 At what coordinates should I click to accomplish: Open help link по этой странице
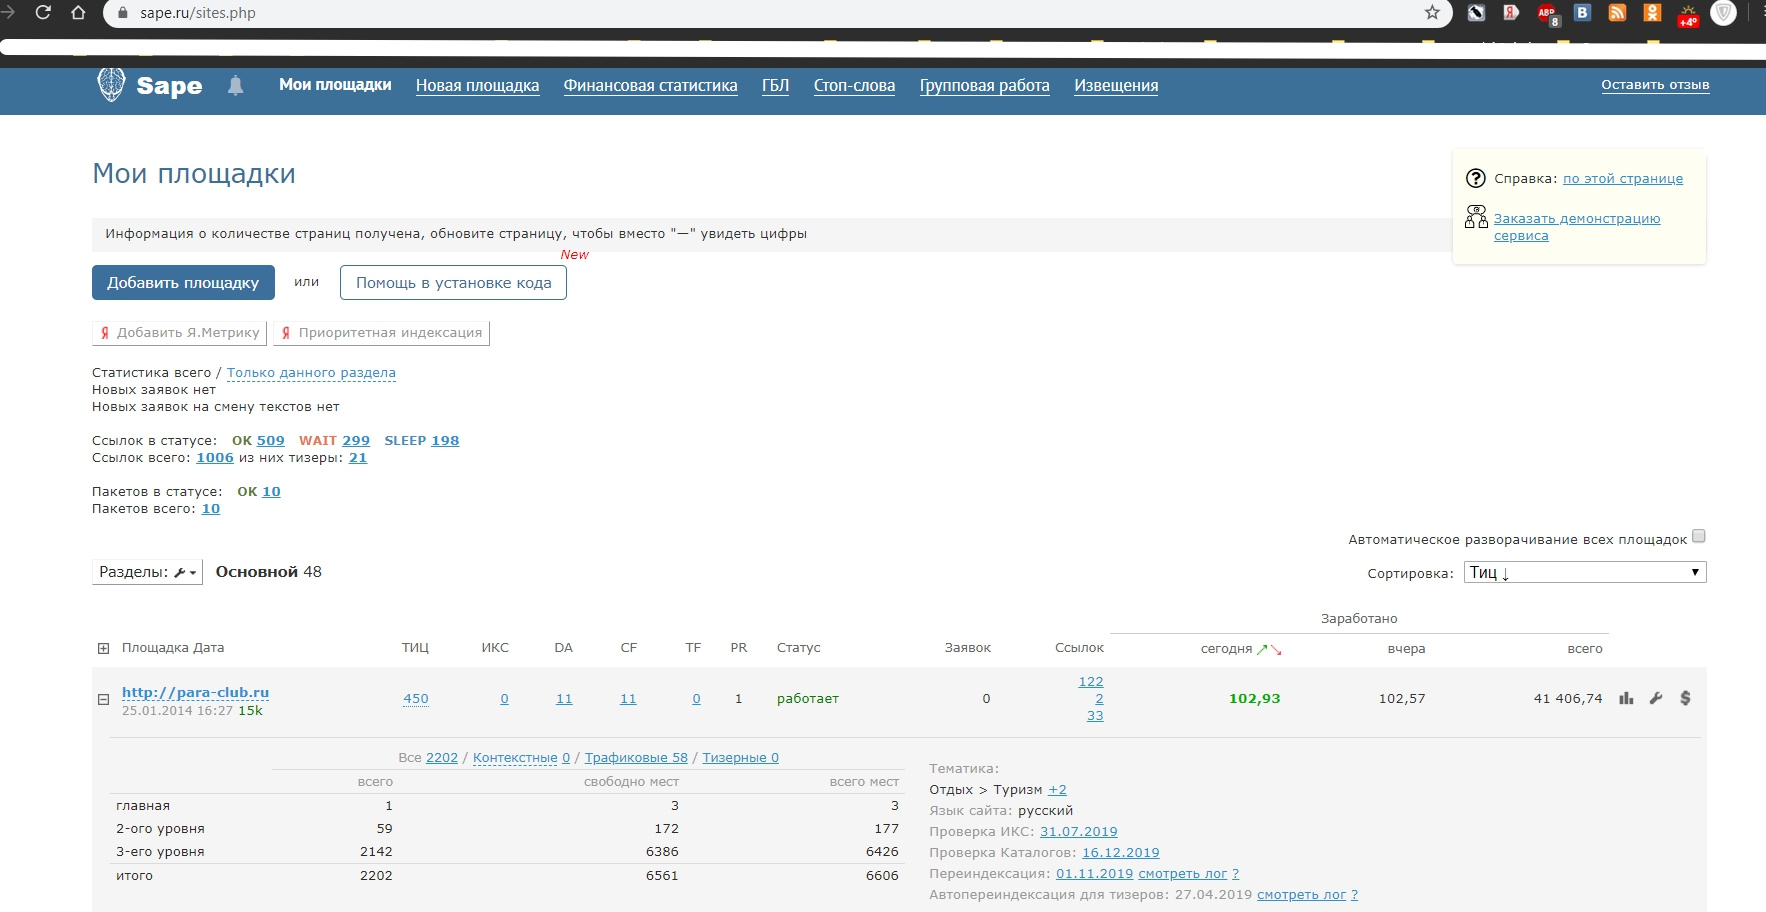click(x=1623, y=179)
